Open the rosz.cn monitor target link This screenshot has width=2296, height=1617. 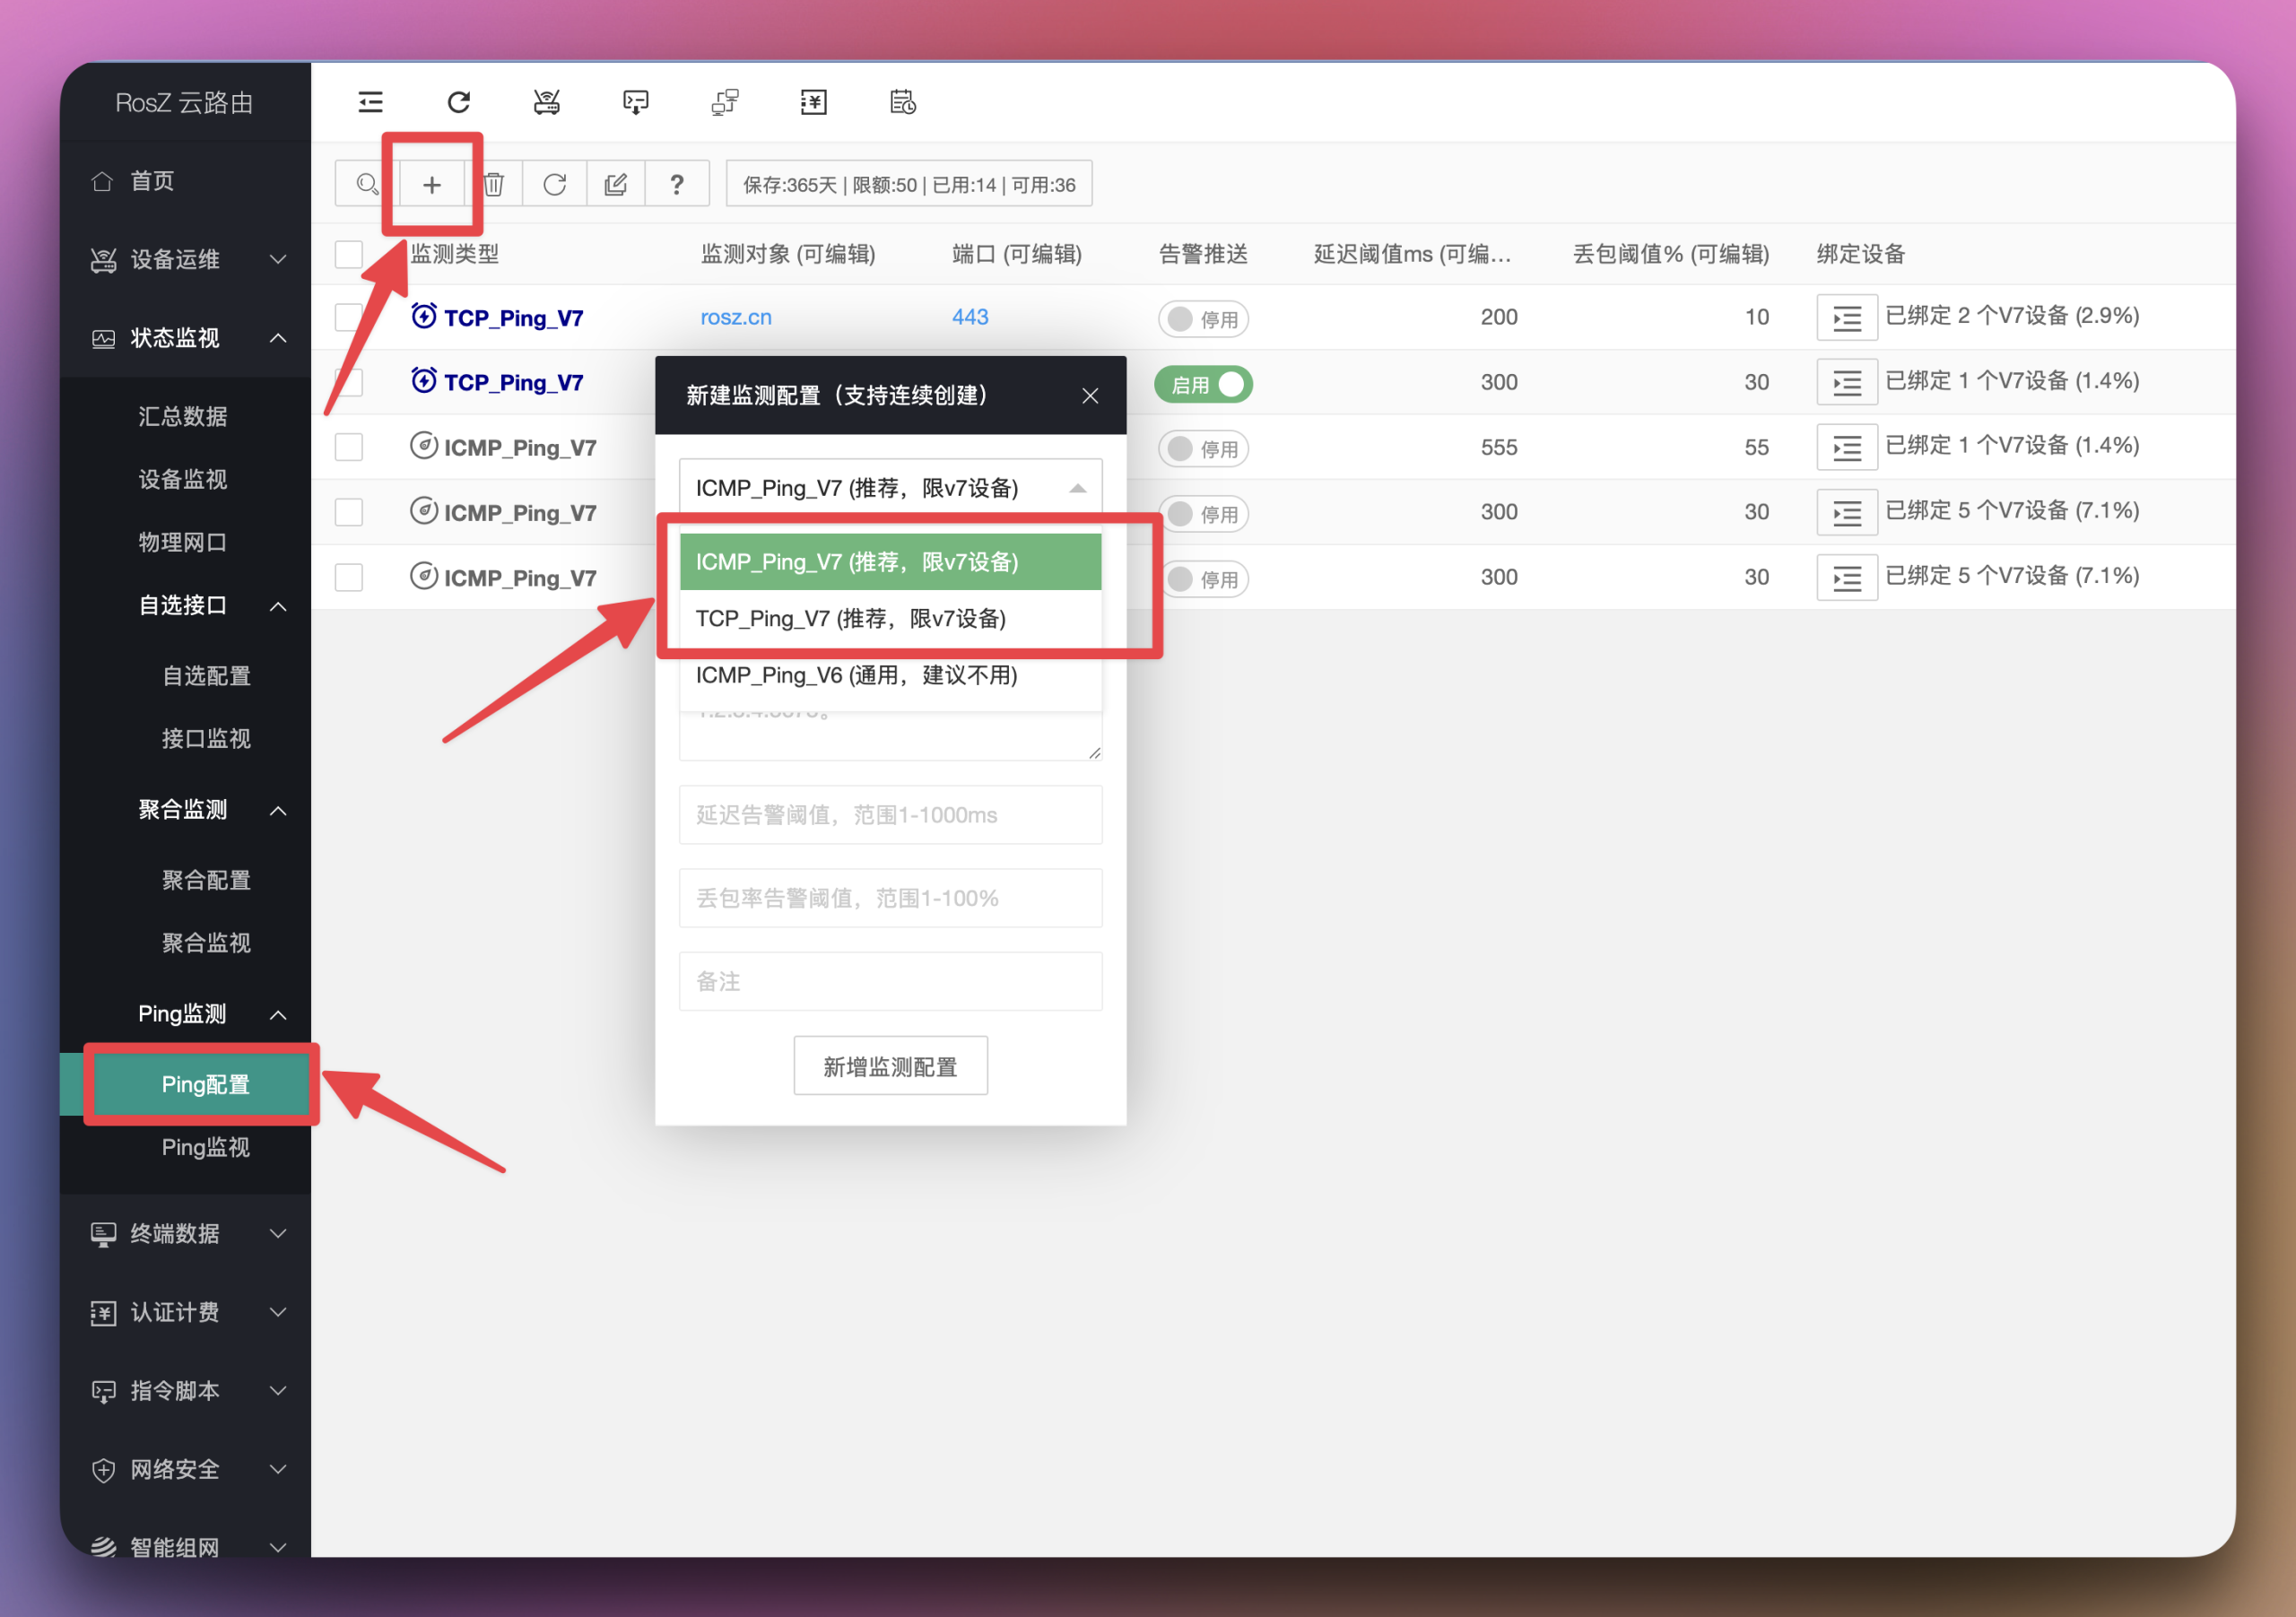click(735, 317)
